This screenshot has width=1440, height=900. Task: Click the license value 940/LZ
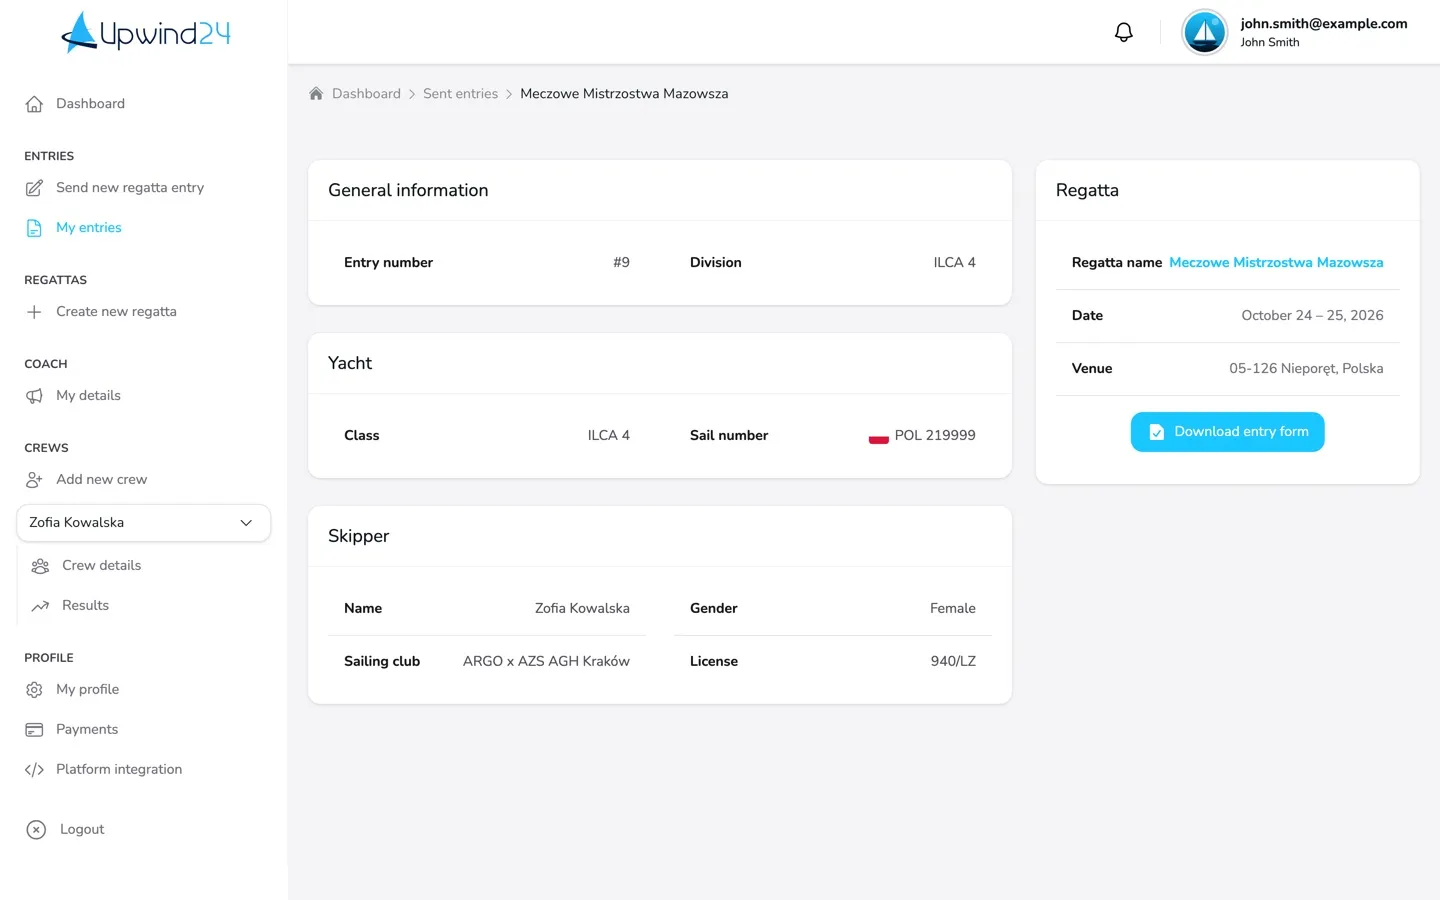tap(953, 662)
